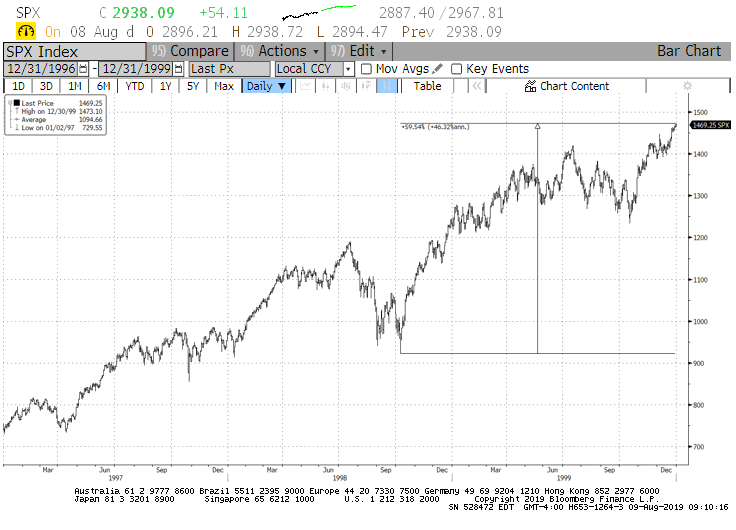Open the Table view button
This screenshot has height=530, width=736.
[427, 86]
